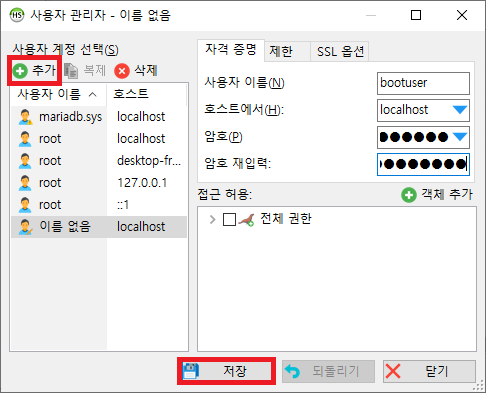The image size is (486, 393).
Task: Click the Clone user icon
Action: (71, 71)
